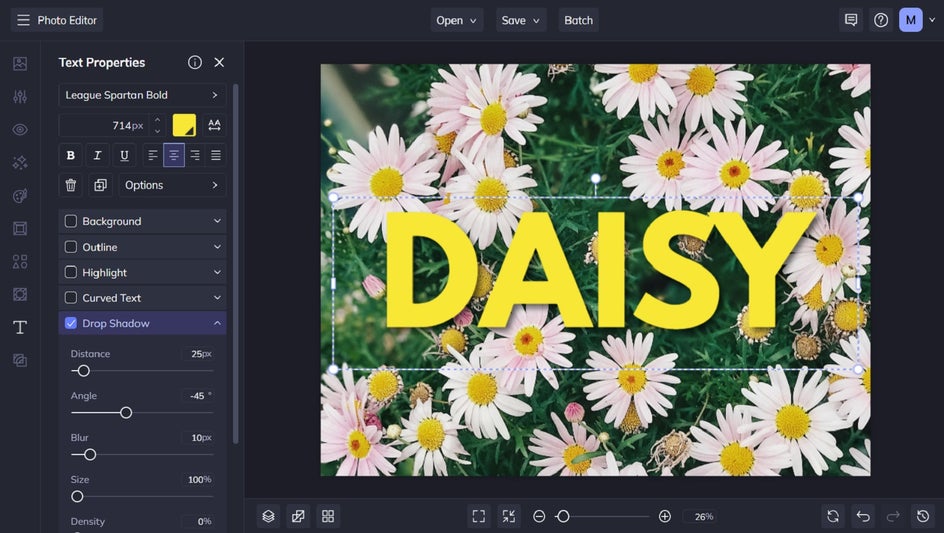Click the Bold formatting icon
944x533 pixels.
coord(70,155)
